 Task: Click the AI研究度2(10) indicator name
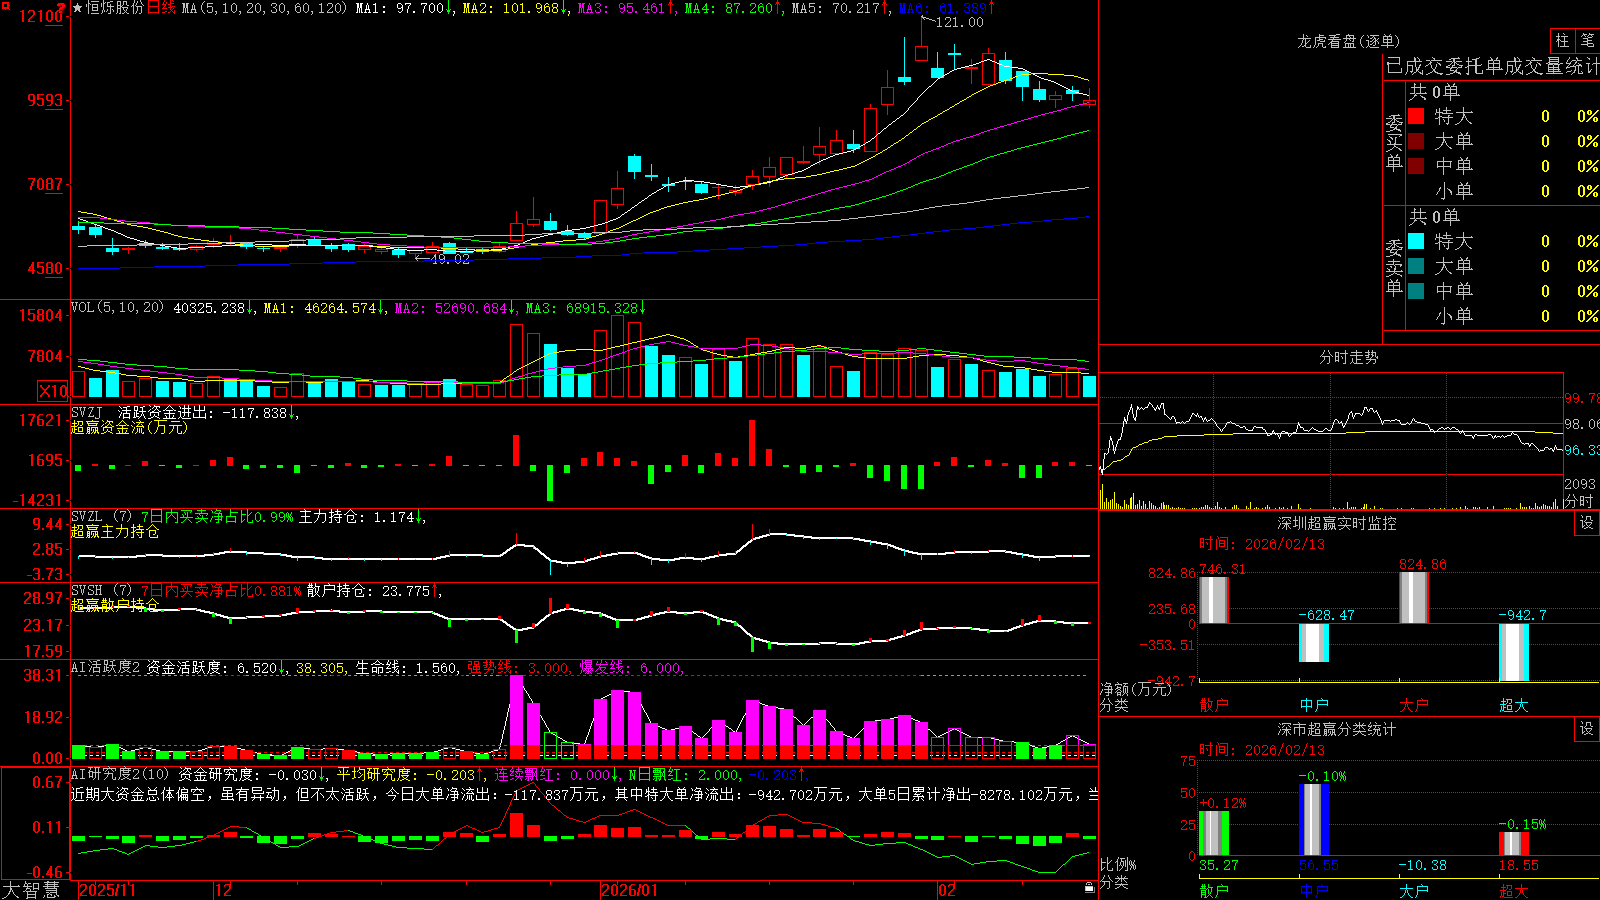point(120,774)
